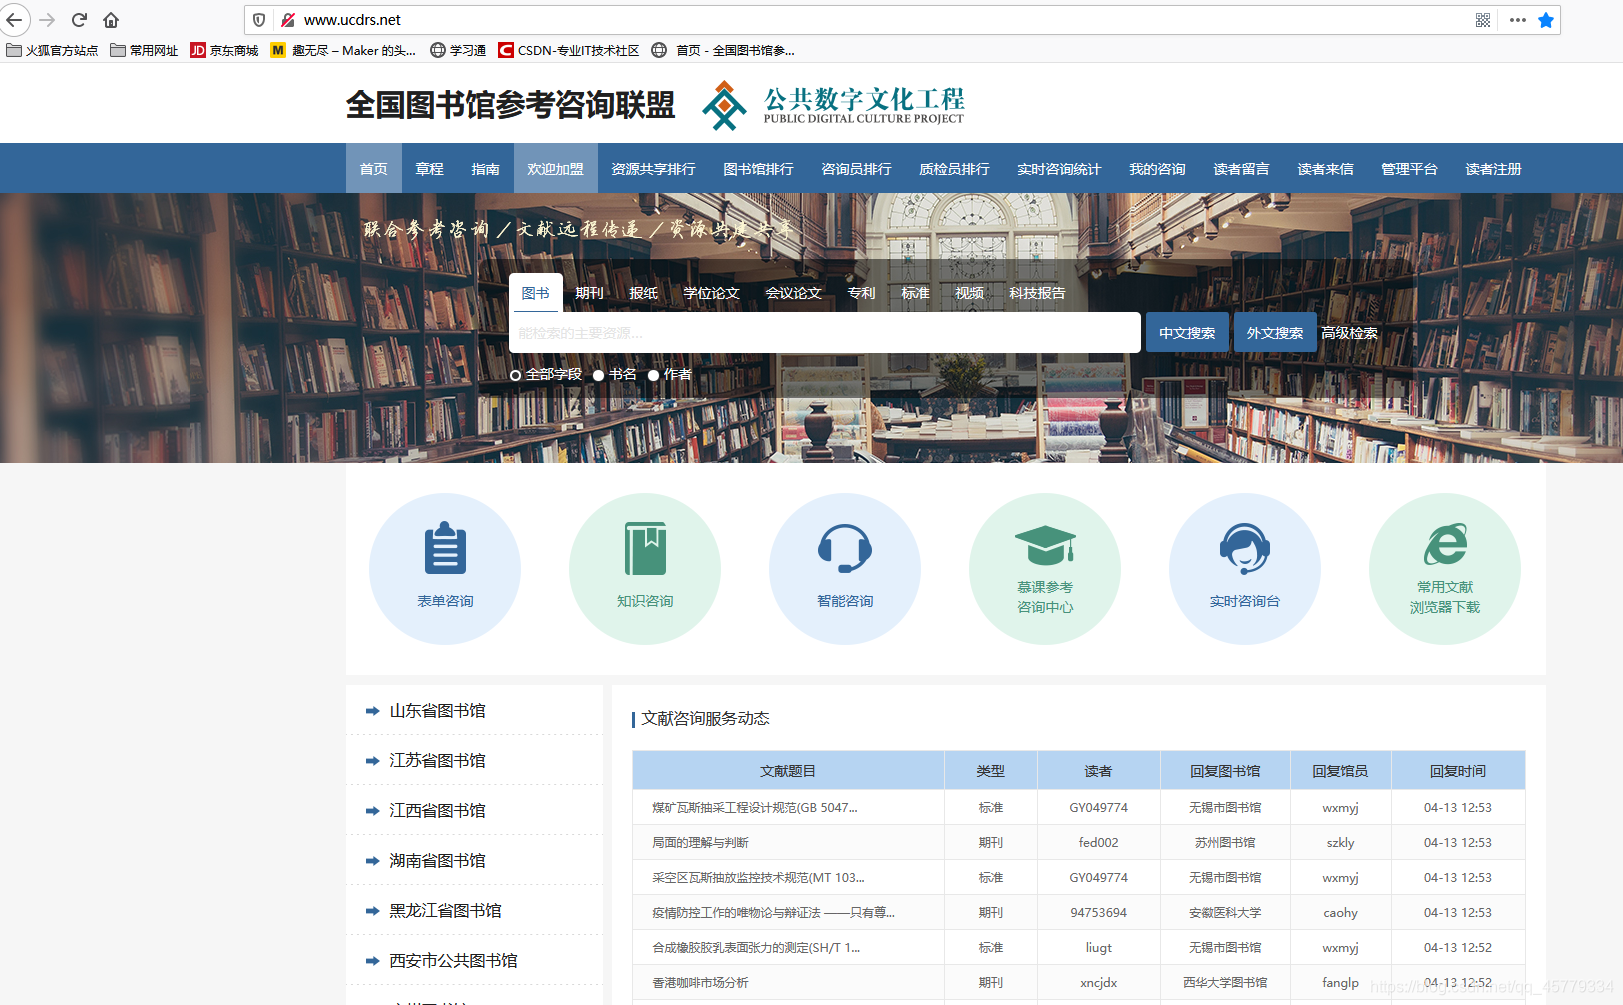This screenshot has width=1623, height=1005.
Task: Click the browser address bar URL
Action: [352, 20]
